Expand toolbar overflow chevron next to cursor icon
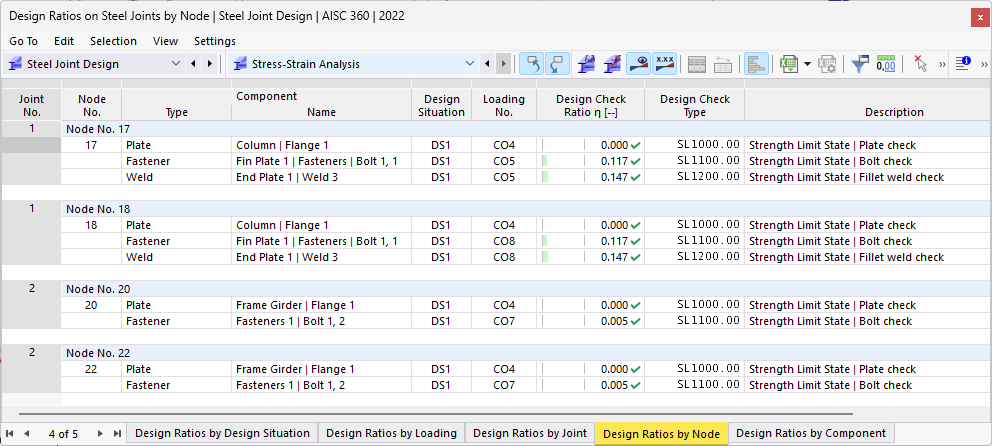 pyautogui.click(x=942, y=64)
